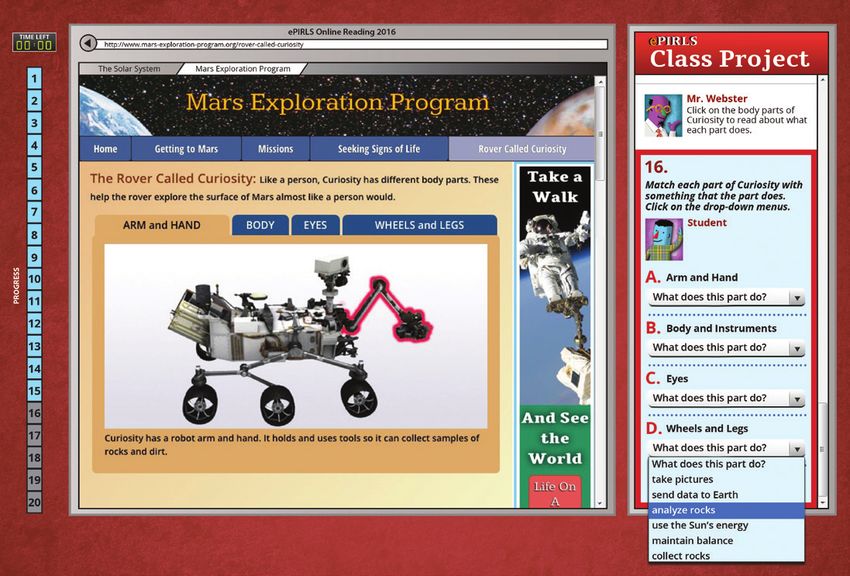
Task: Open the Home navigation item
Action: tap(105, 148)
